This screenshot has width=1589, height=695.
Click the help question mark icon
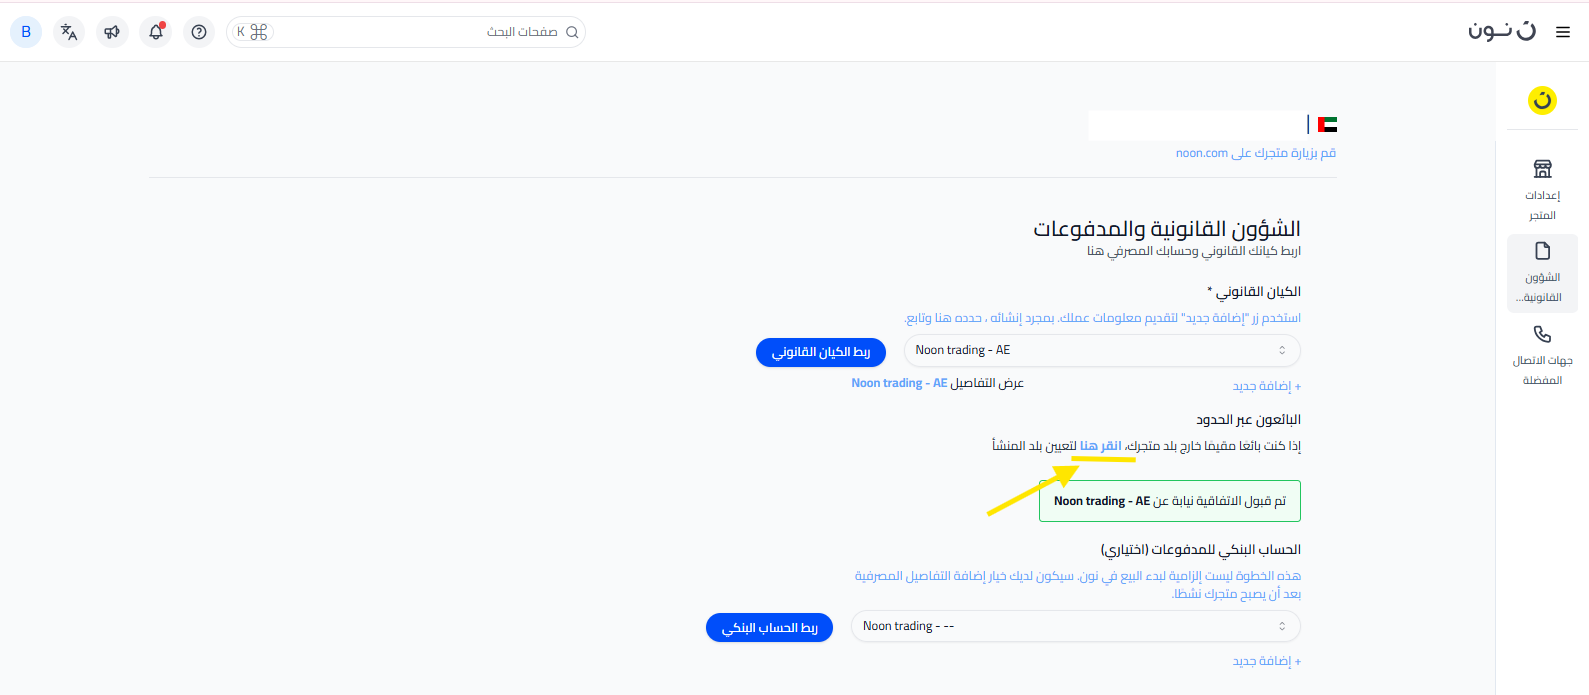[199, 32]
